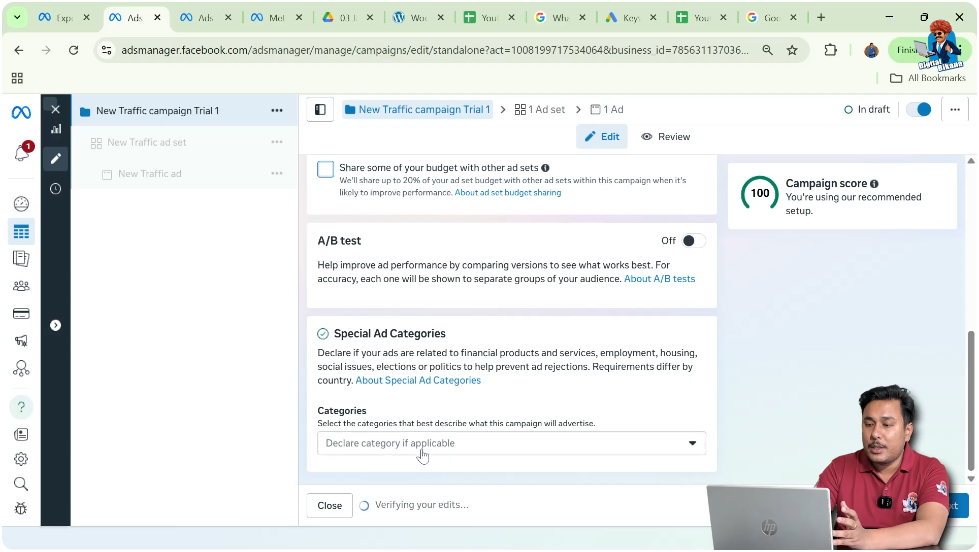Open the browser zoom magnifier icon
The image size is (979, 552).
point(767,50)
